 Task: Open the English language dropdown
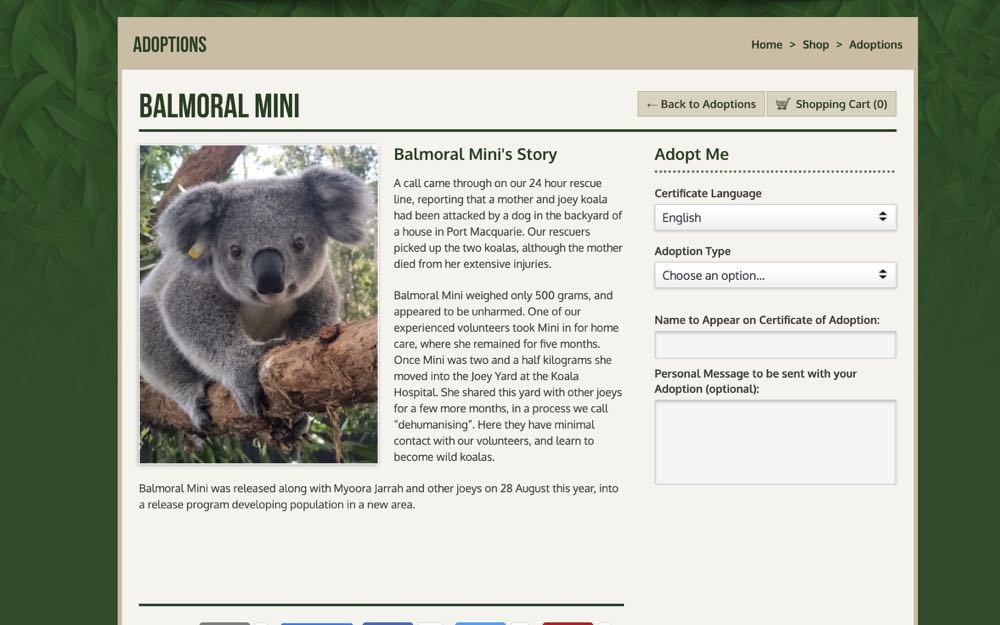[774, 217]
